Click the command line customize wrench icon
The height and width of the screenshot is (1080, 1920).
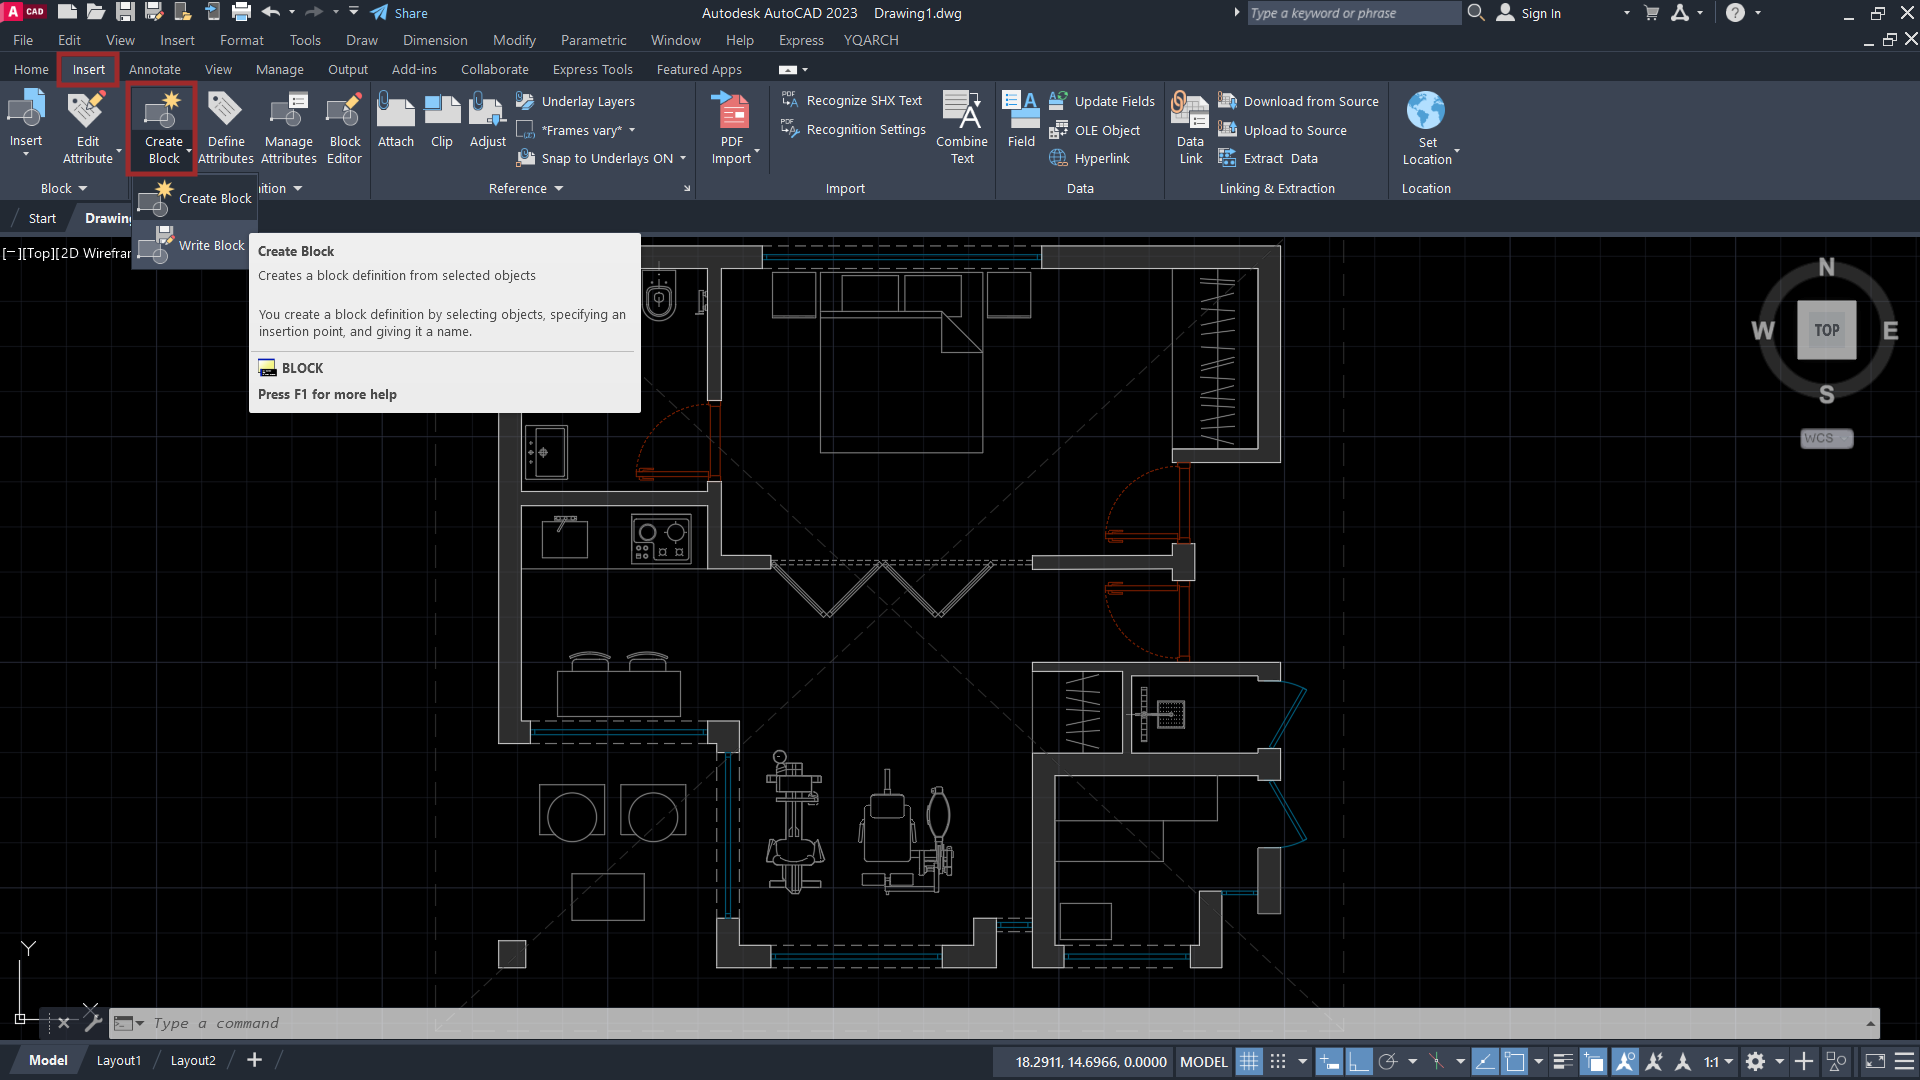coord(93,1022)
